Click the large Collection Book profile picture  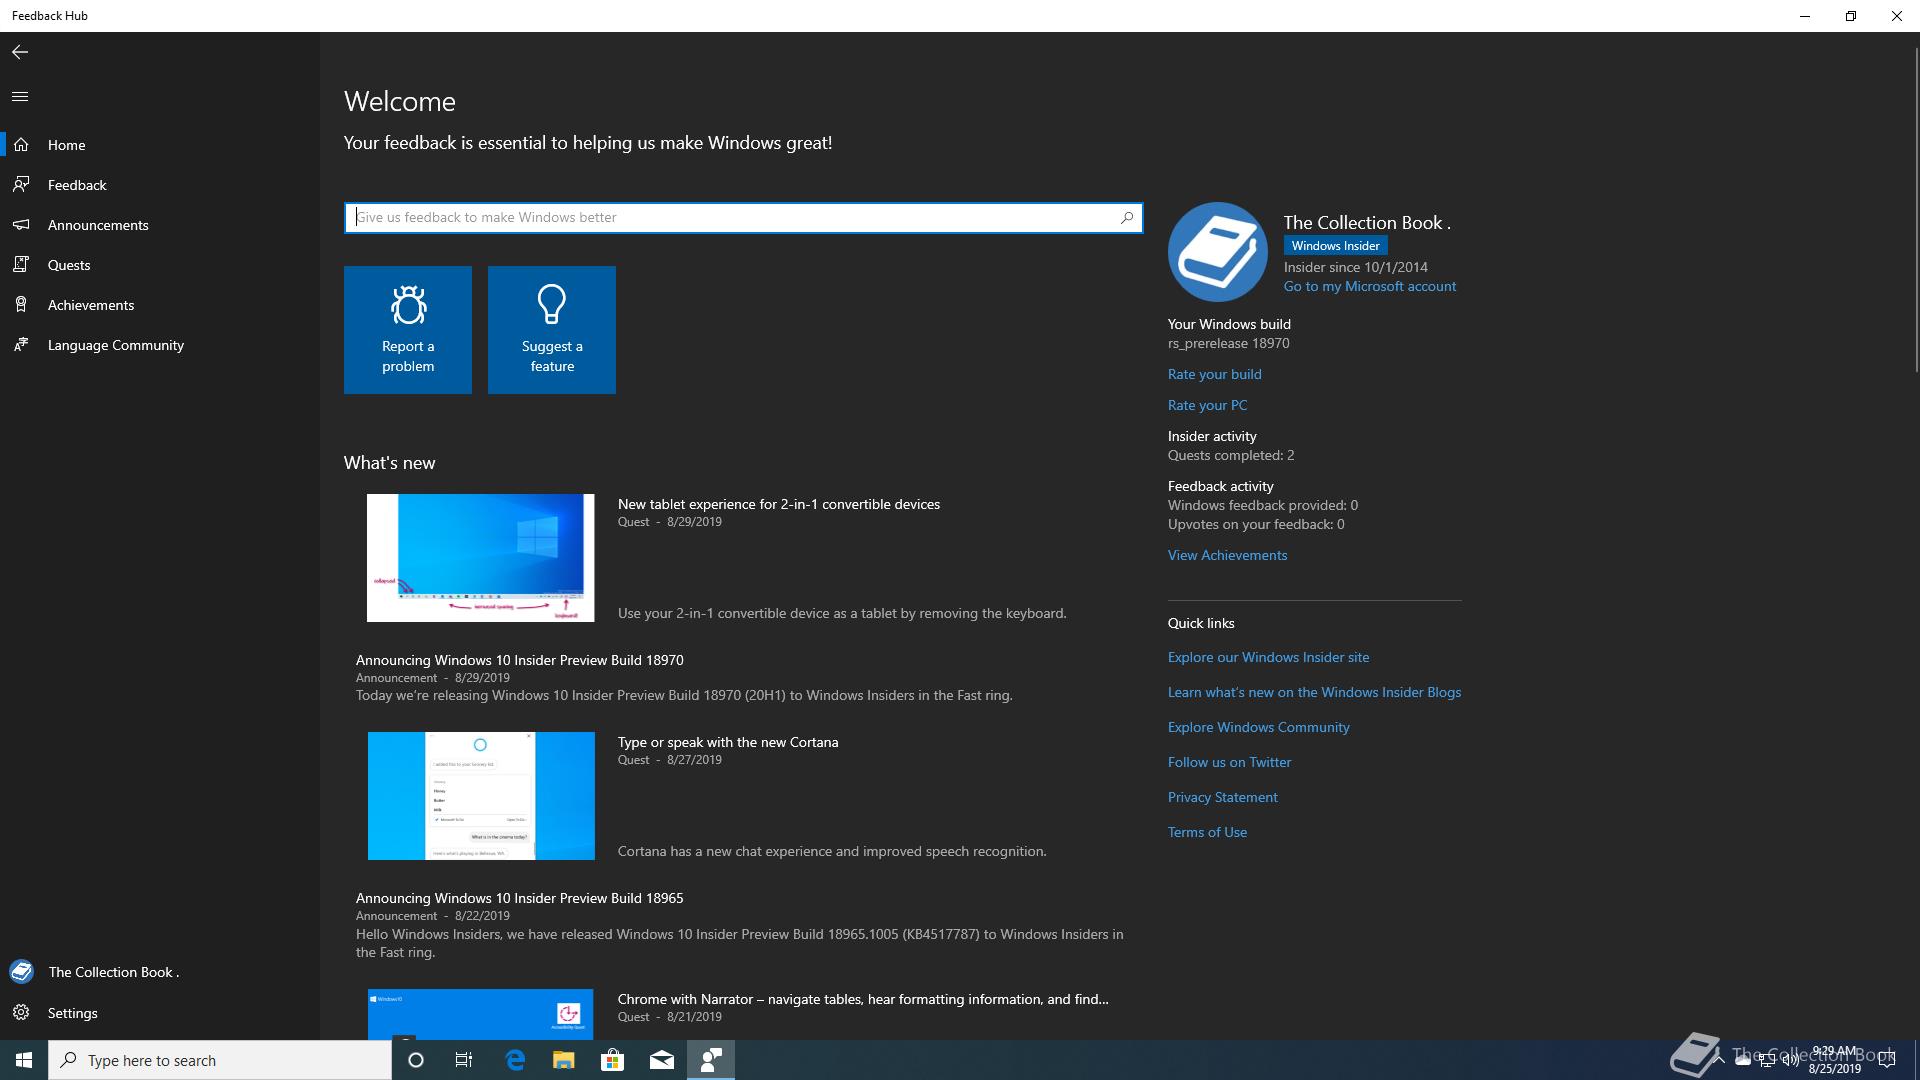tap(1218, 252)
